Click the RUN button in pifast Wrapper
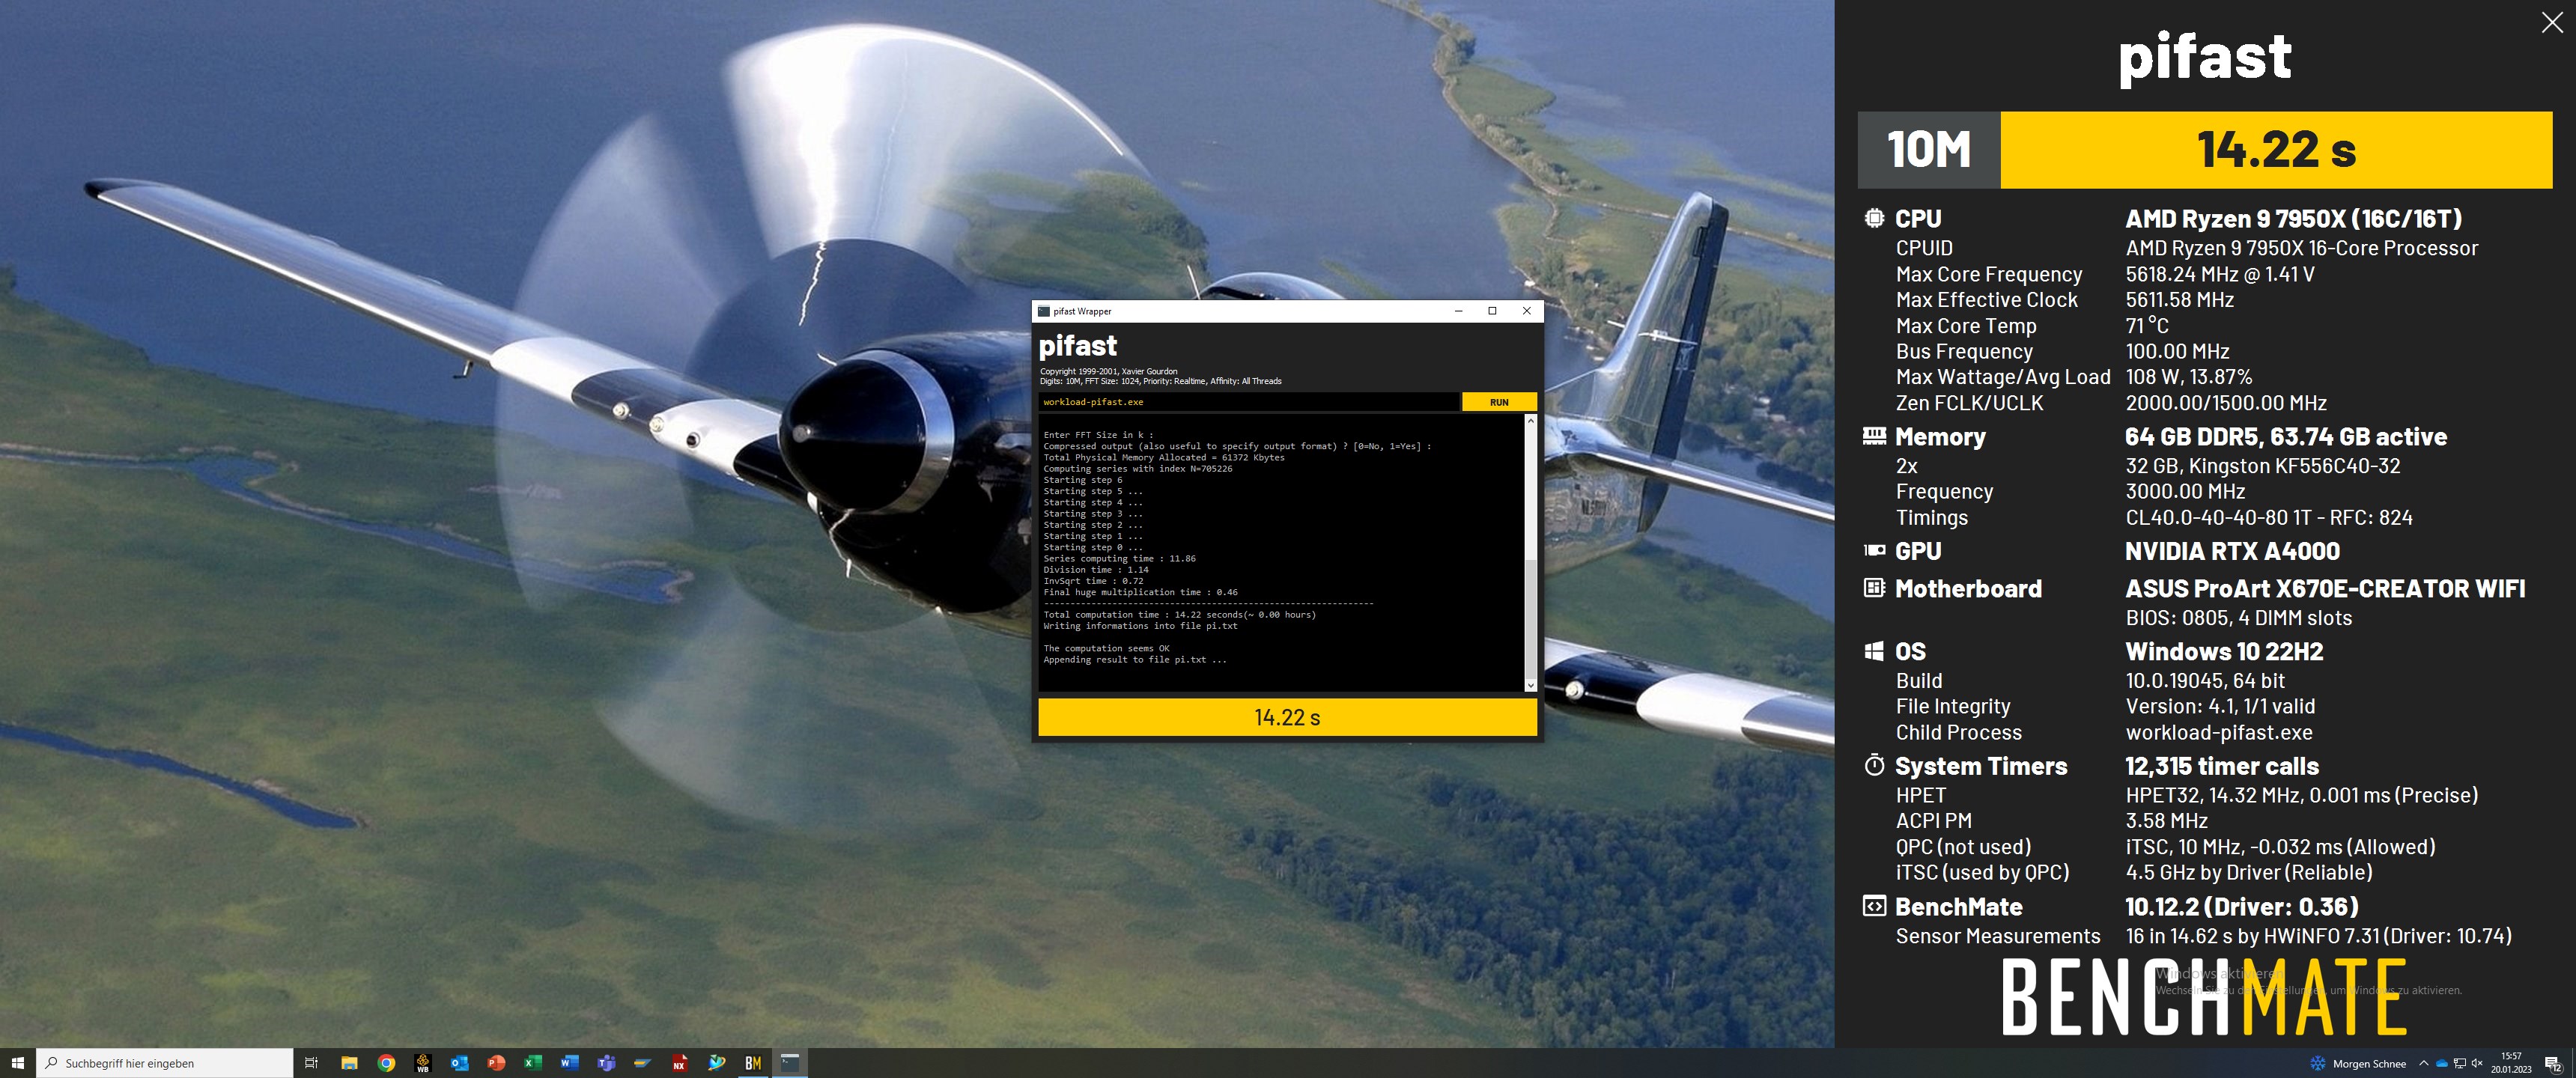Viewport: 2576px width, 1078px height. pyautogui.click(x=1498, y=402)
